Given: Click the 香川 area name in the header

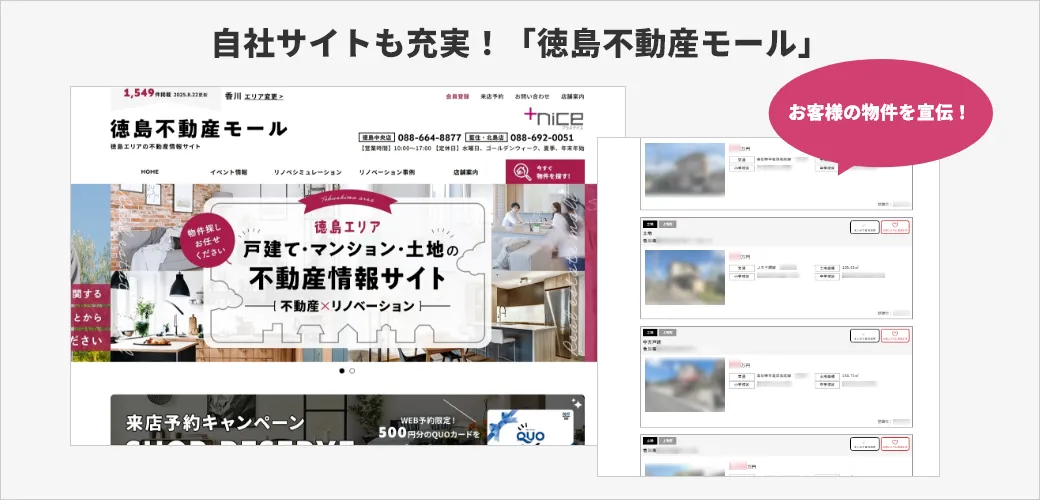Looking at the screenshot, I should coord(232,96).
